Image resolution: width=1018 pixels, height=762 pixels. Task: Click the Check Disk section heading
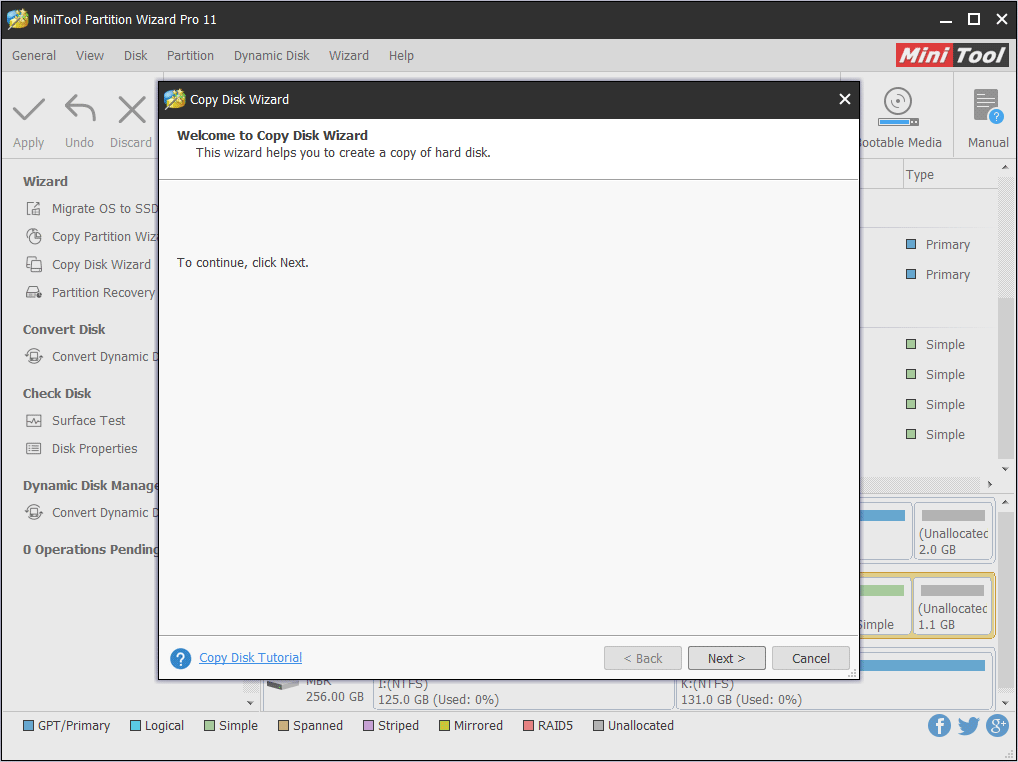pyautogui.click(x=57, y=393)
